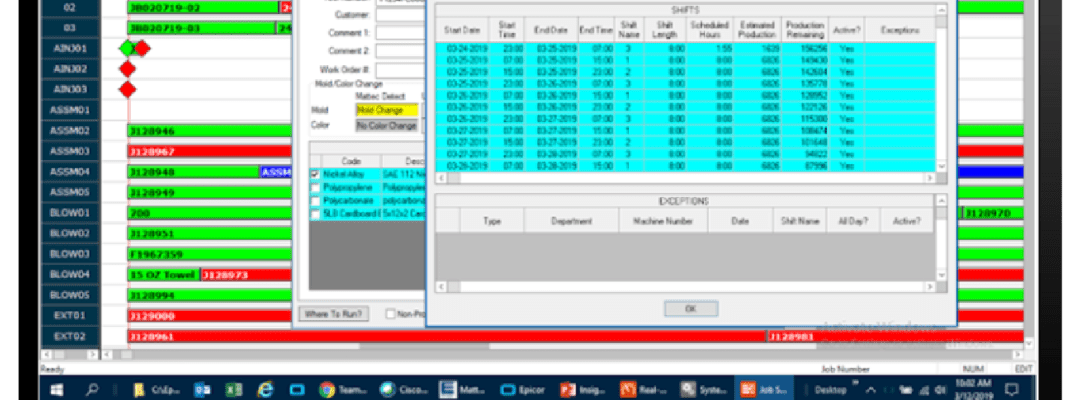Image resolution: width=1080 pixels, height=400 pixels.
Task: Select green job bar J128946 on ASSM02
Action: pos(209,131)
